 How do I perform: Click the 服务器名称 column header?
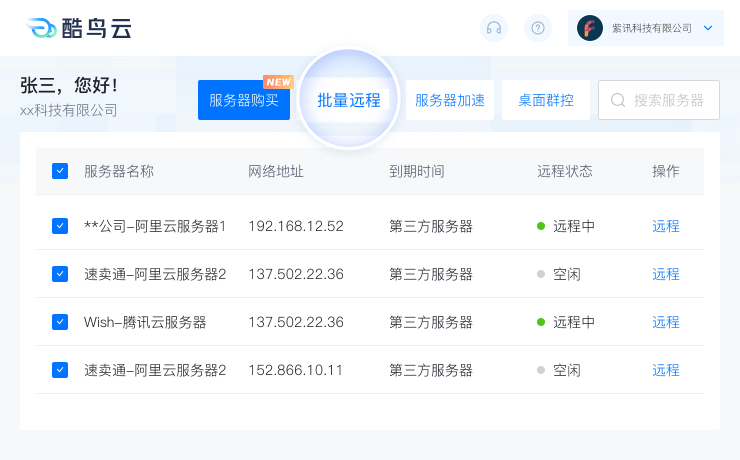click(119, 171)
